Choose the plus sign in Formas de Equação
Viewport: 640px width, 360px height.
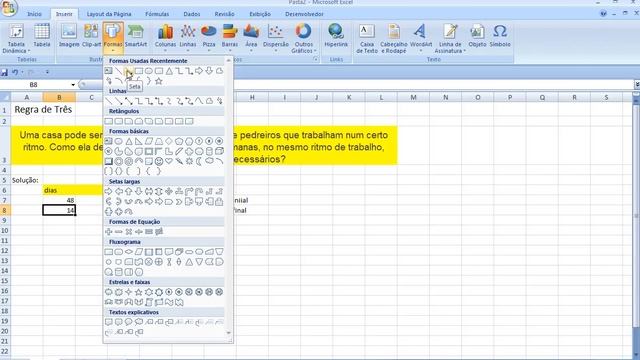click(109, 231)
